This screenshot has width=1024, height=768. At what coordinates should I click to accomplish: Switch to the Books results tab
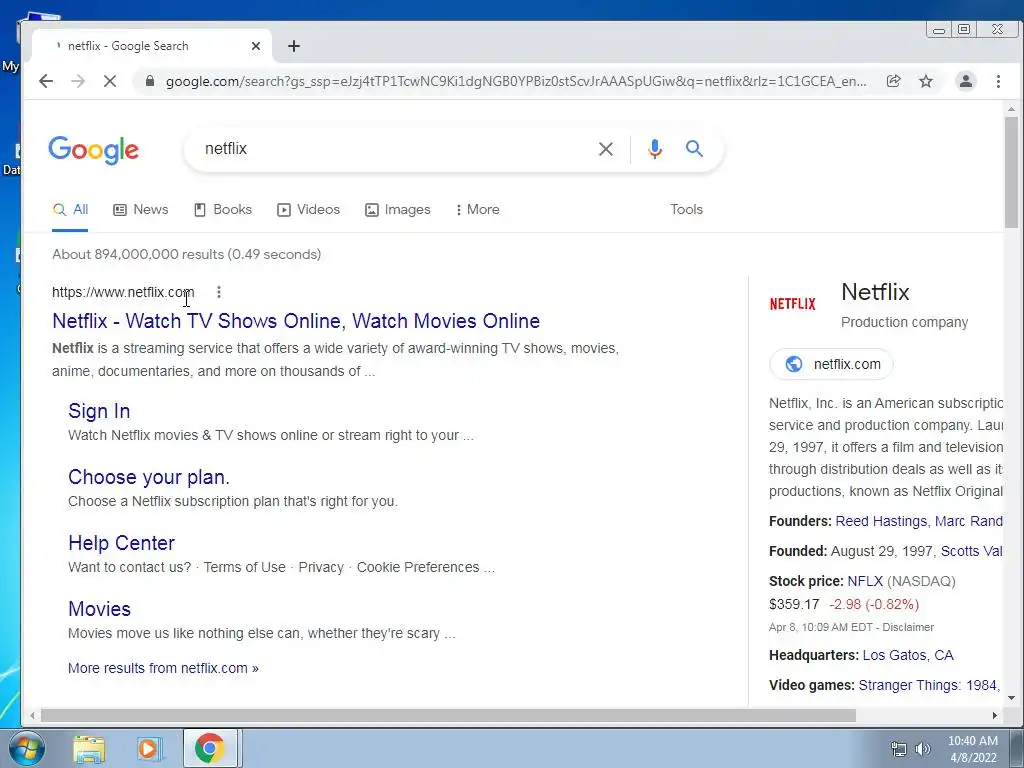[x=223, y=210]
